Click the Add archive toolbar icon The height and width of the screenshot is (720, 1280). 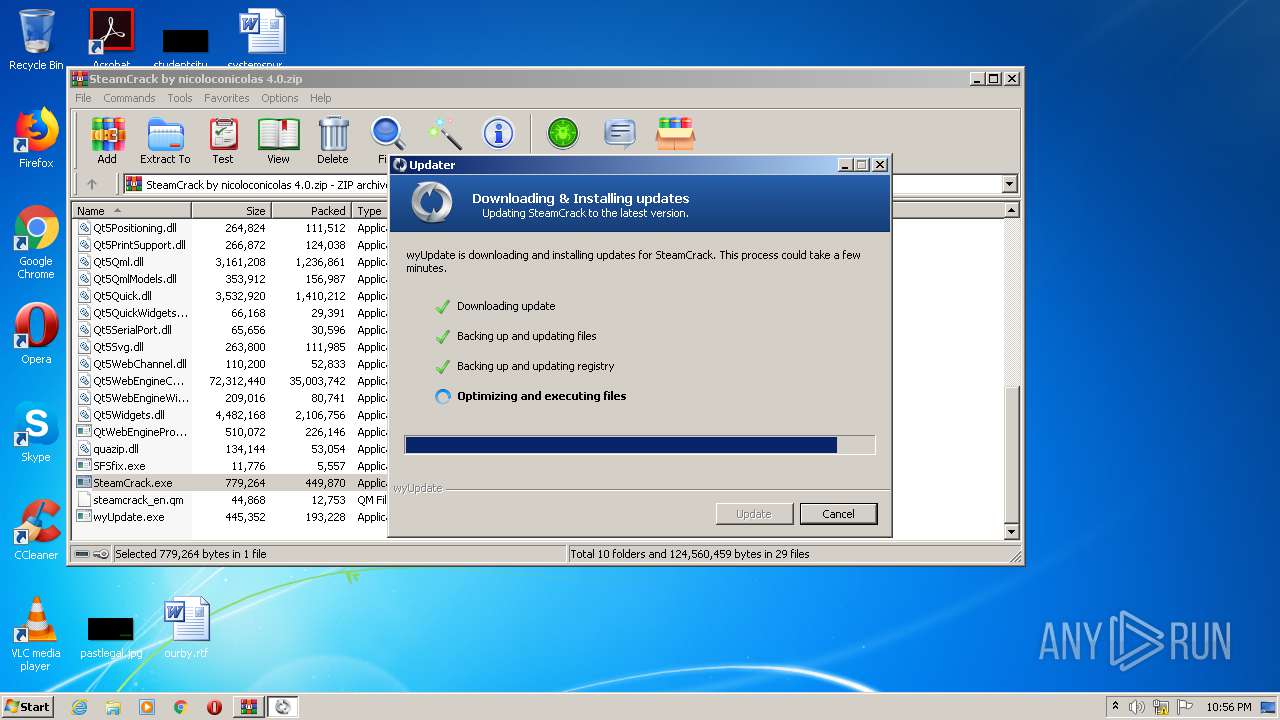pos(107,140)
